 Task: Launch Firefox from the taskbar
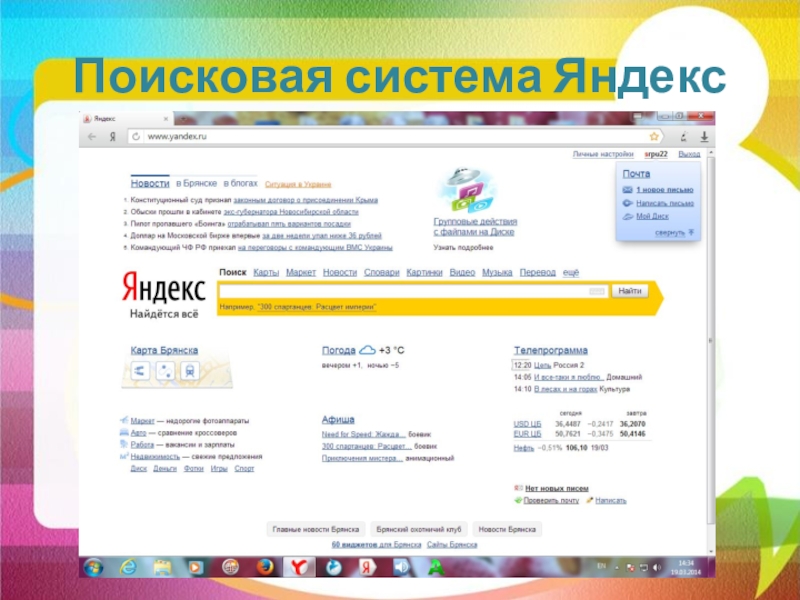coord(265,567)
